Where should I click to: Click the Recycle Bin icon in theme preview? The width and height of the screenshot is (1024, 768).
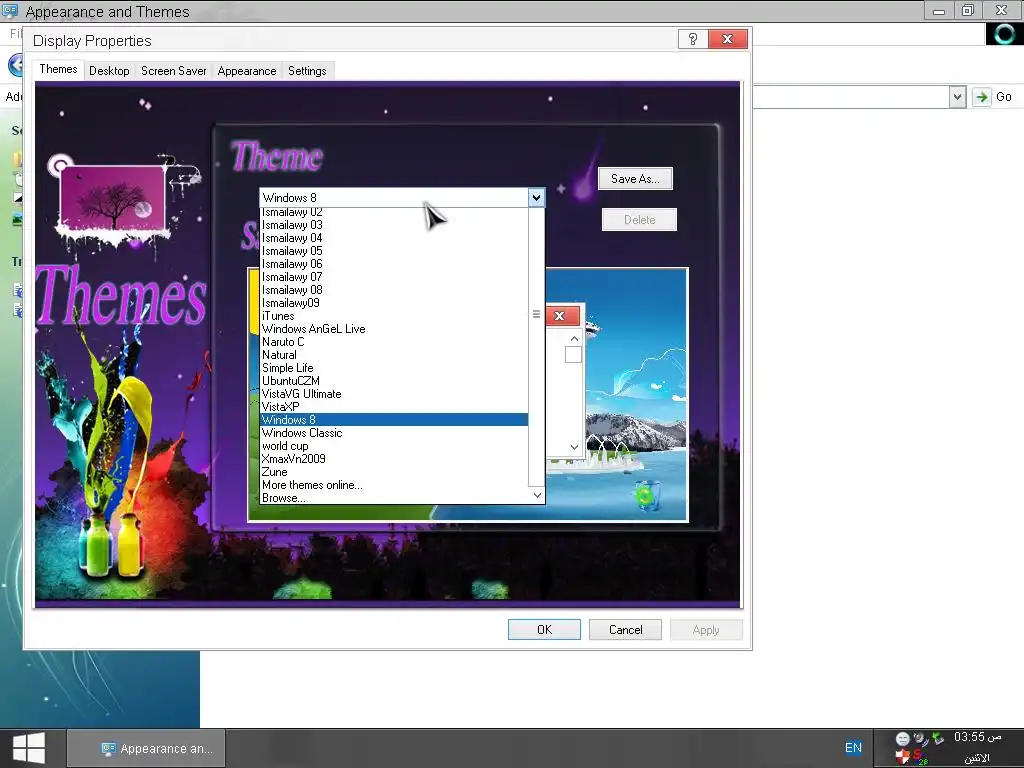(x=647, y=496)
